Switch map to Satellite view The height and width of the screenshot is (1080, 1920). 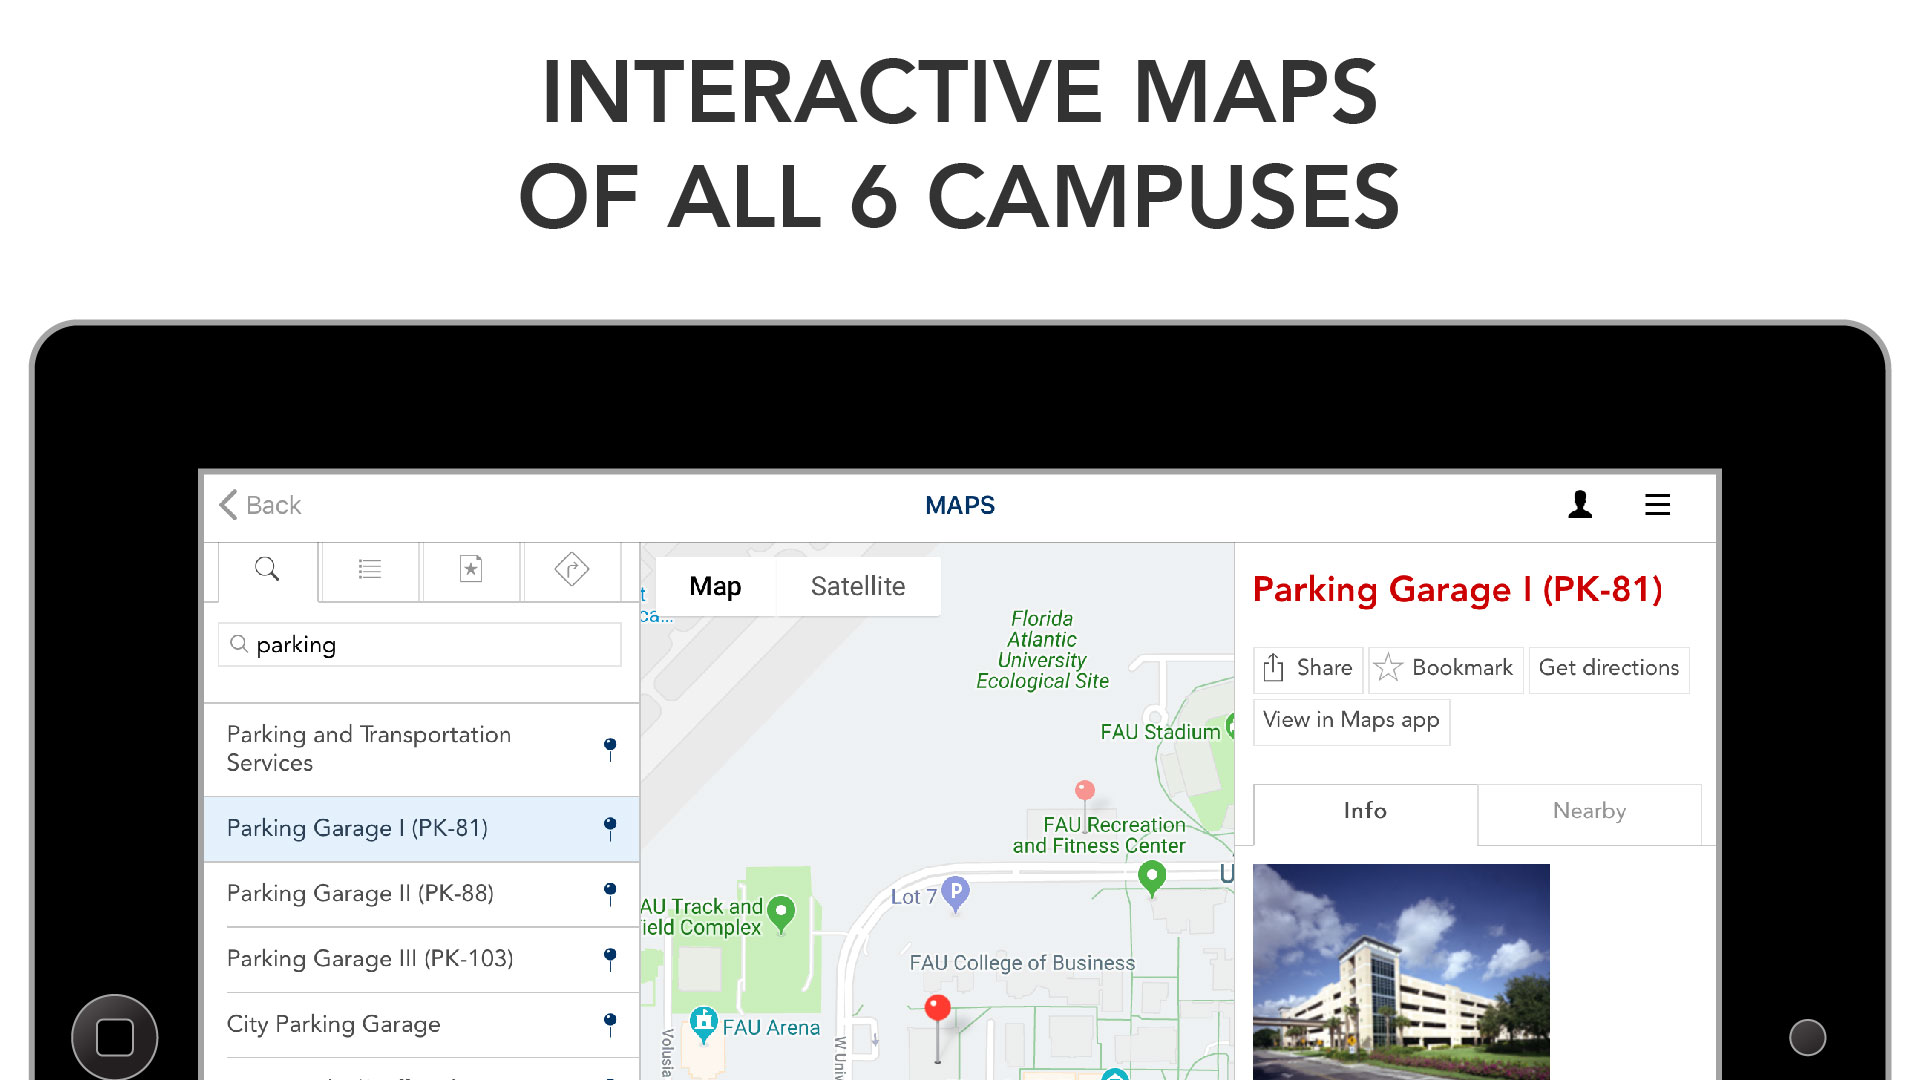coord(857,587)
